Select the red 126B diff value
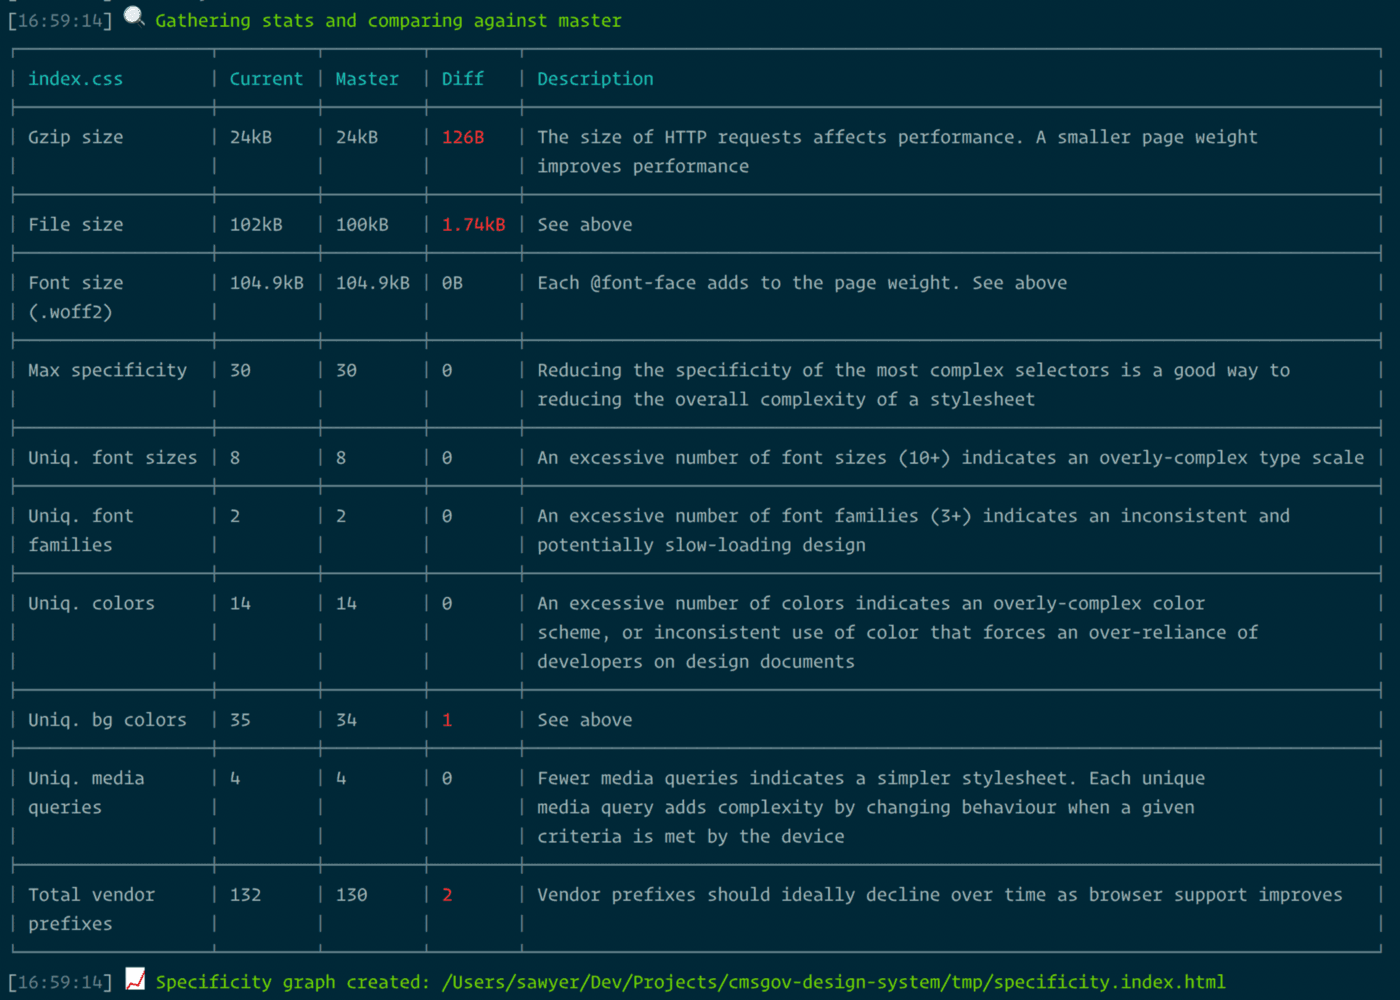This screenshot has width=1400, height=1000. pos(462,137)
